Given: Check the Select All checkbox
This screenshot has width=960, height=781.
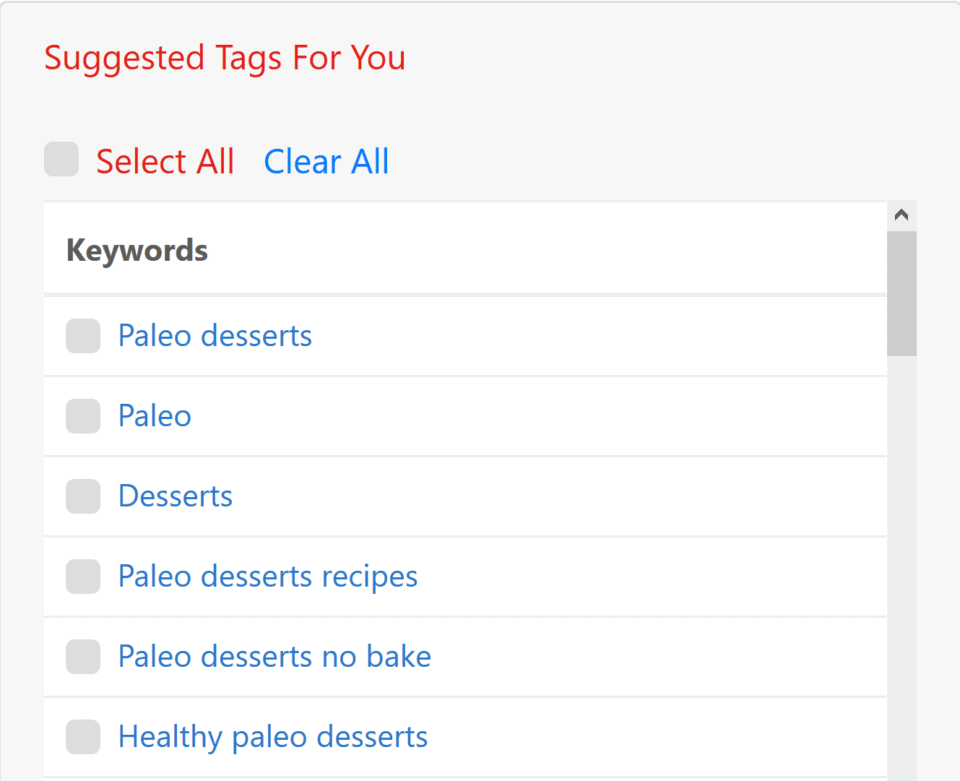Looking at the screenshot, I should (61, 159).
